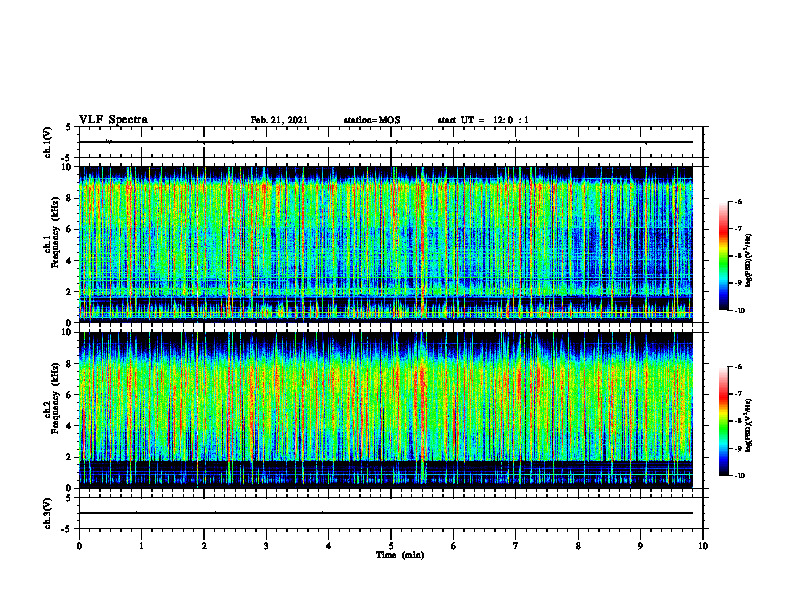
Task: Click the "10" tick on ch.1 frequency axis
Action: [68, 167]
